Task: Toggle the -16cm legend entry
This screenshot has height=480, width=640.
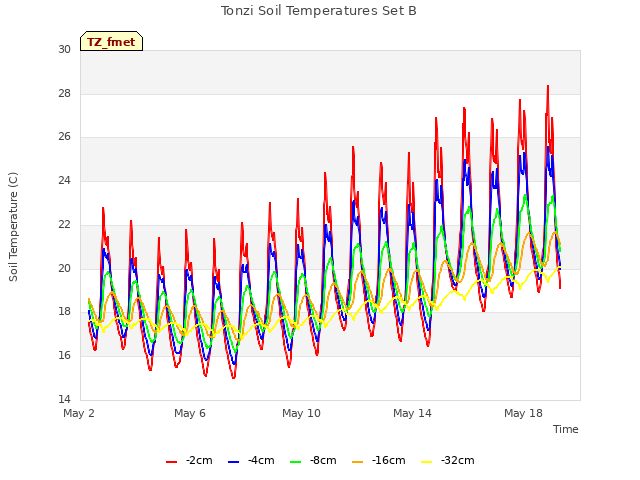Action: (x=378, y=461)
